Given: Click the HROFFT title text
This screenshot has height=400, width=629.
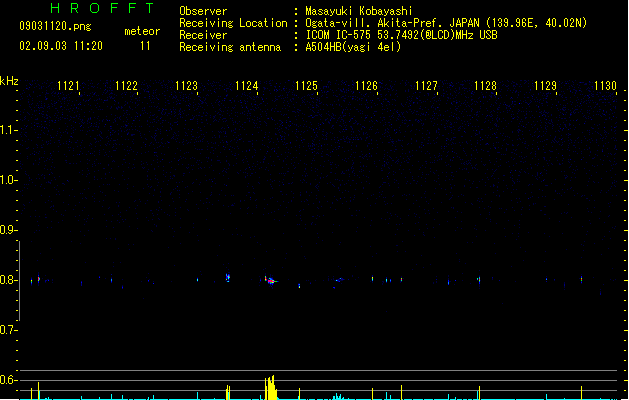Looking at the screenshot, I should [x=102, y=8].
